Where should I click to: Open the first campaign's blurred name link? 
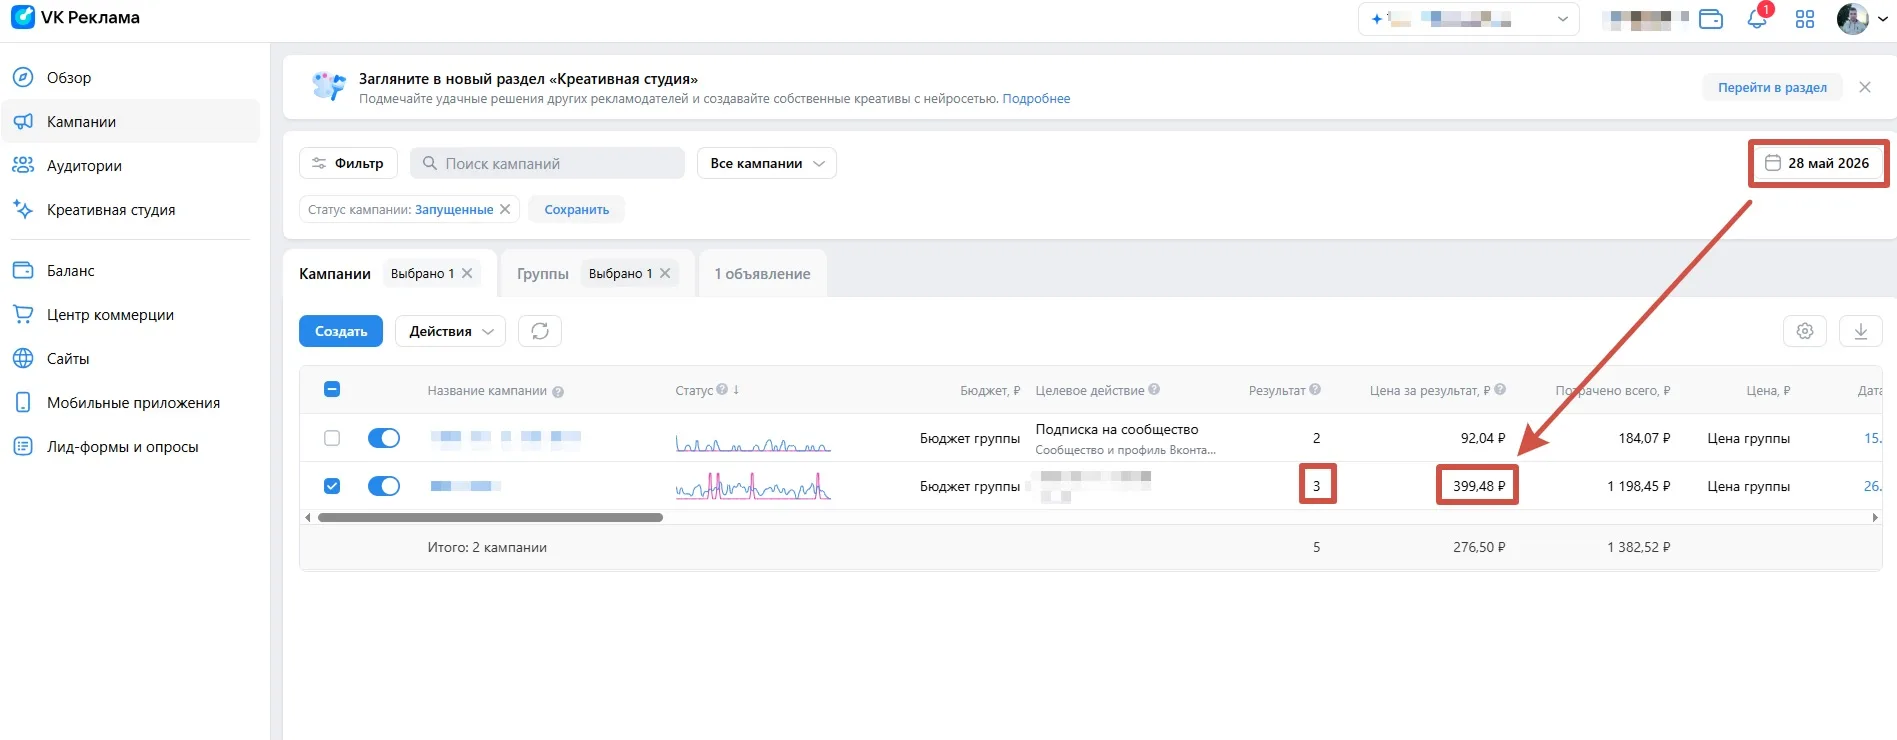tap(506, 437)
